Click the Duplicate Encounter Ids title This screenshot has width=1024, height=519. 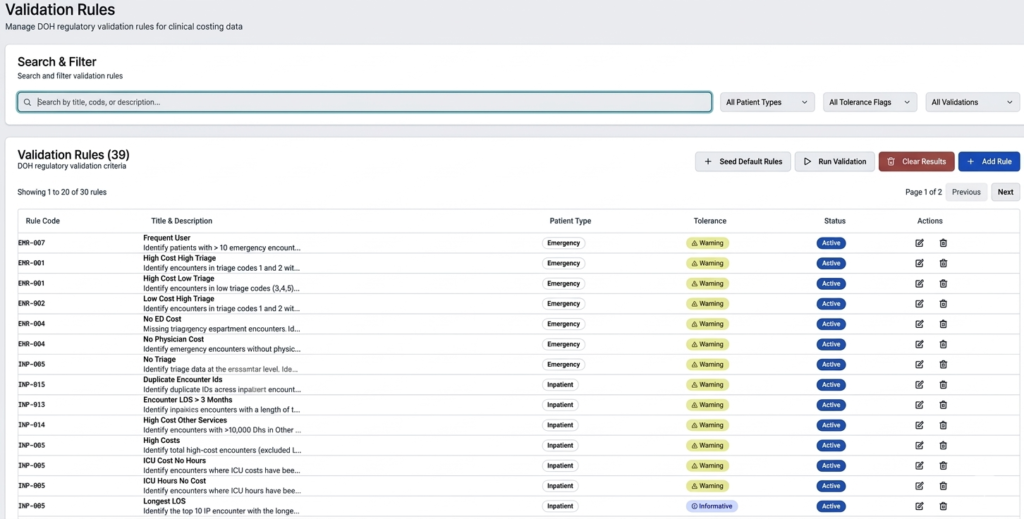[x=183, y=379]
